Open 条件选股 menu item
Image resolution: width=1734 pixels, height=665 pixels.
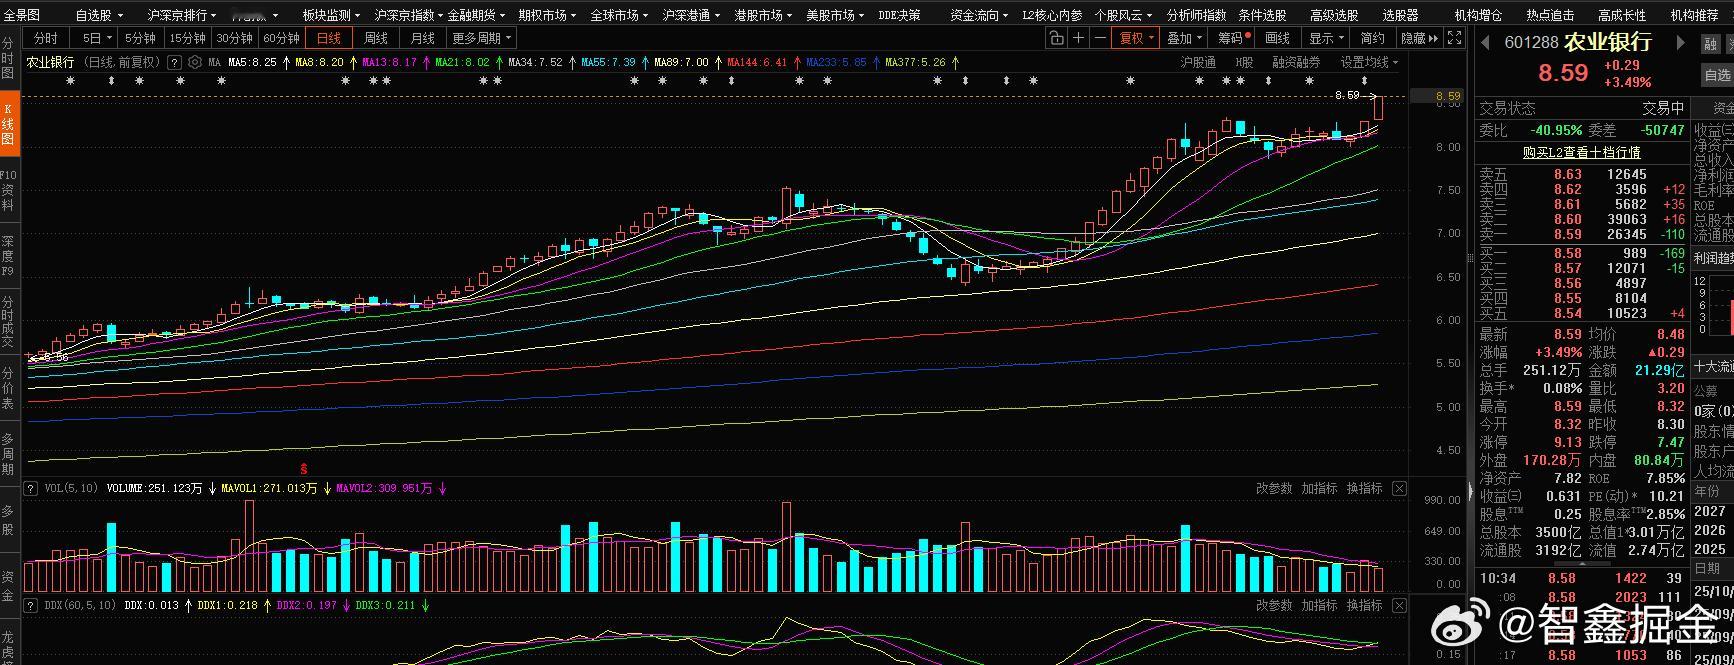coord(1262,15)
